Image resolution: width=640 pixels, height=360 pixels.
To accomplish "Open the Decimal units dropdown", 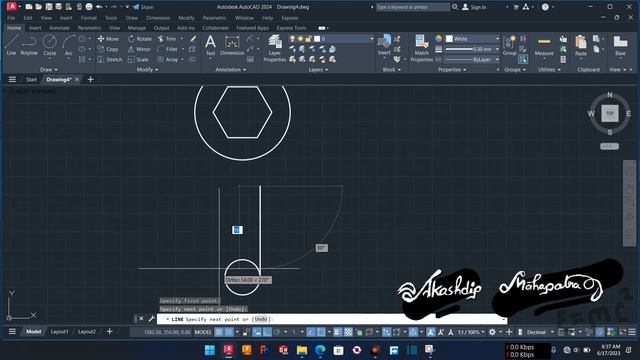I will pyautogui.click(x=539, y=332).
